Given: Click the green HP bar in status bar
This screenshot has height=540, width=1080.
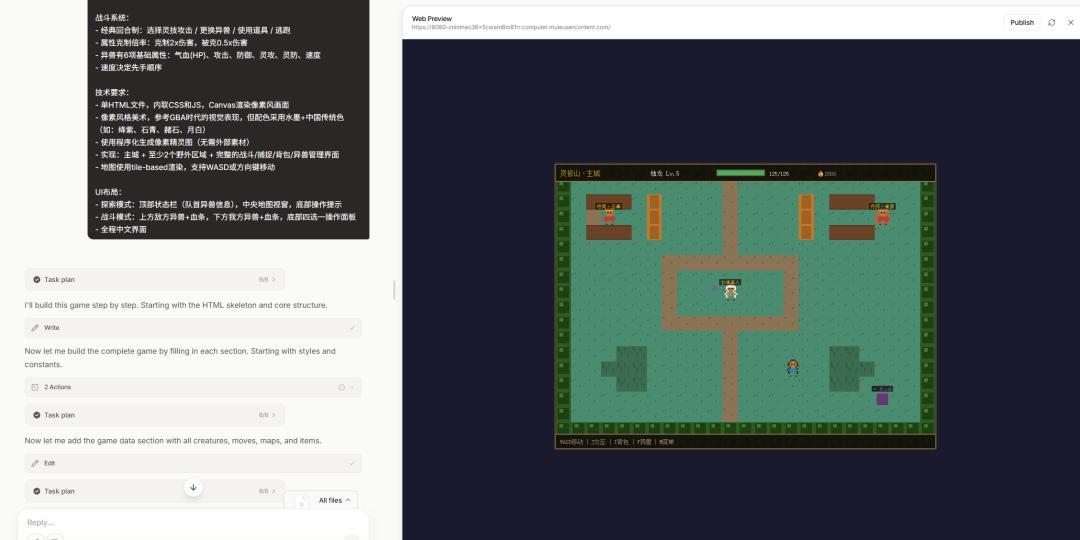Looking at the screenshot, I should (x=740, y=173).
